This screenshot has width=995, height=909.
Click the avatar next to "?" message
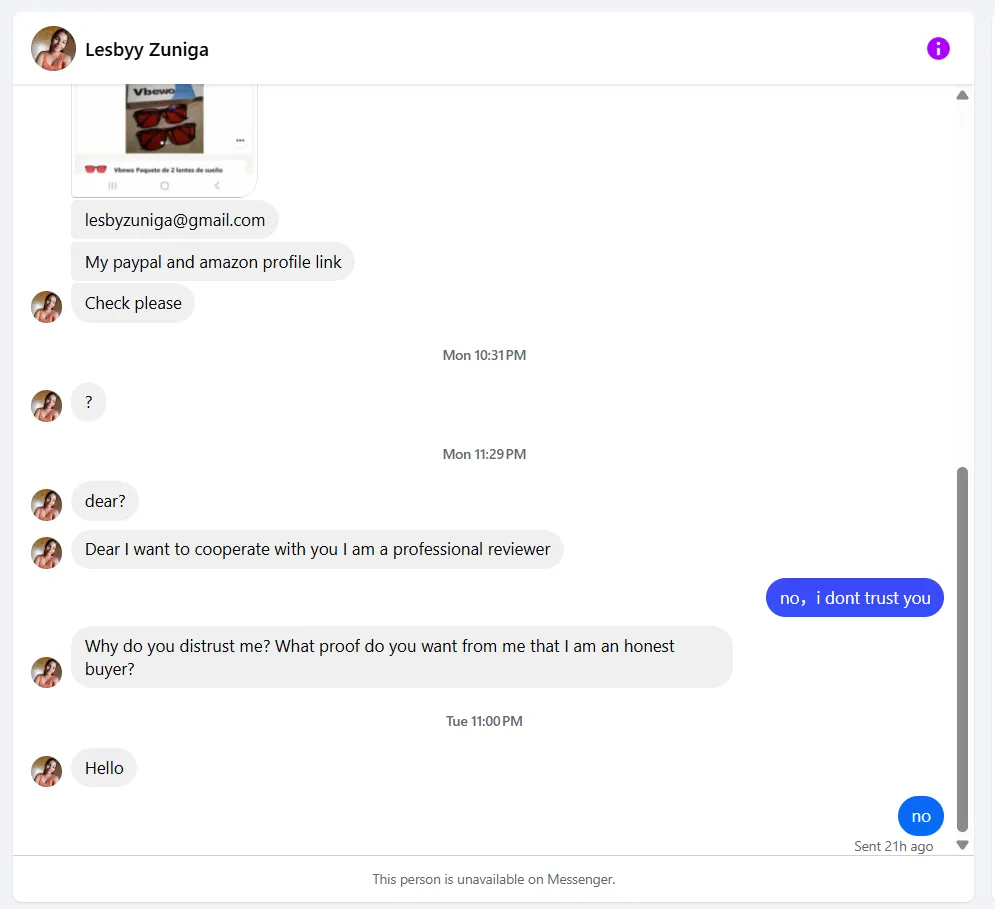pos(47,406)
